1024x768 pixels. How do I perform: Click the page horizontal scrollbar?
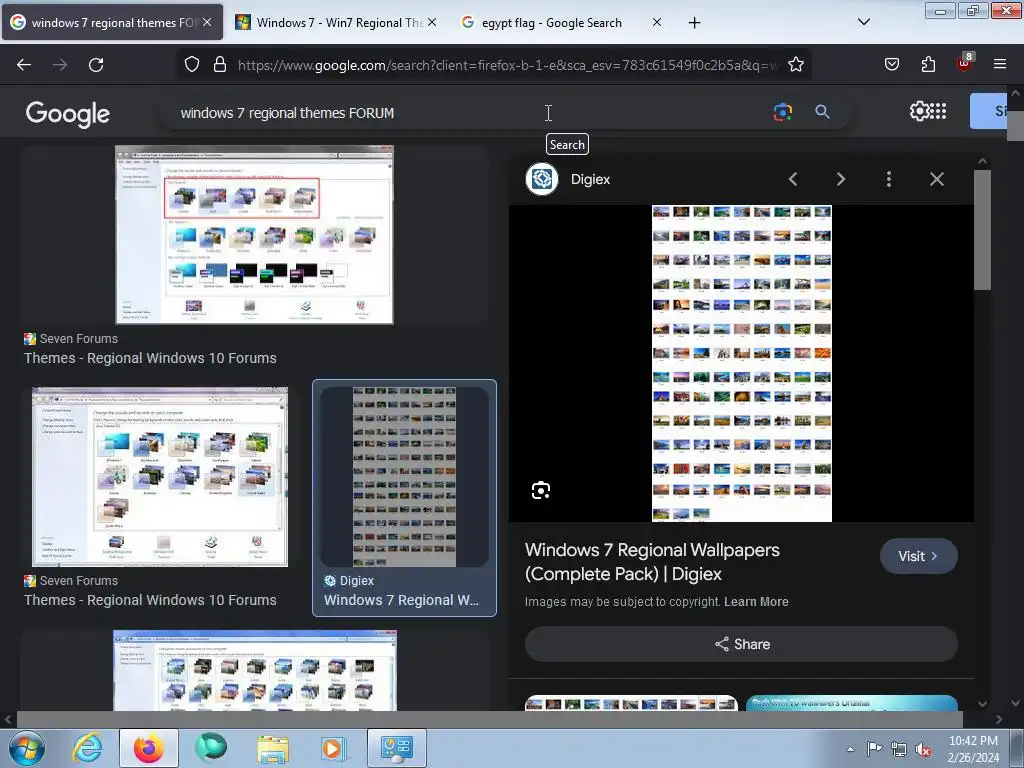[x=490, y=720]
